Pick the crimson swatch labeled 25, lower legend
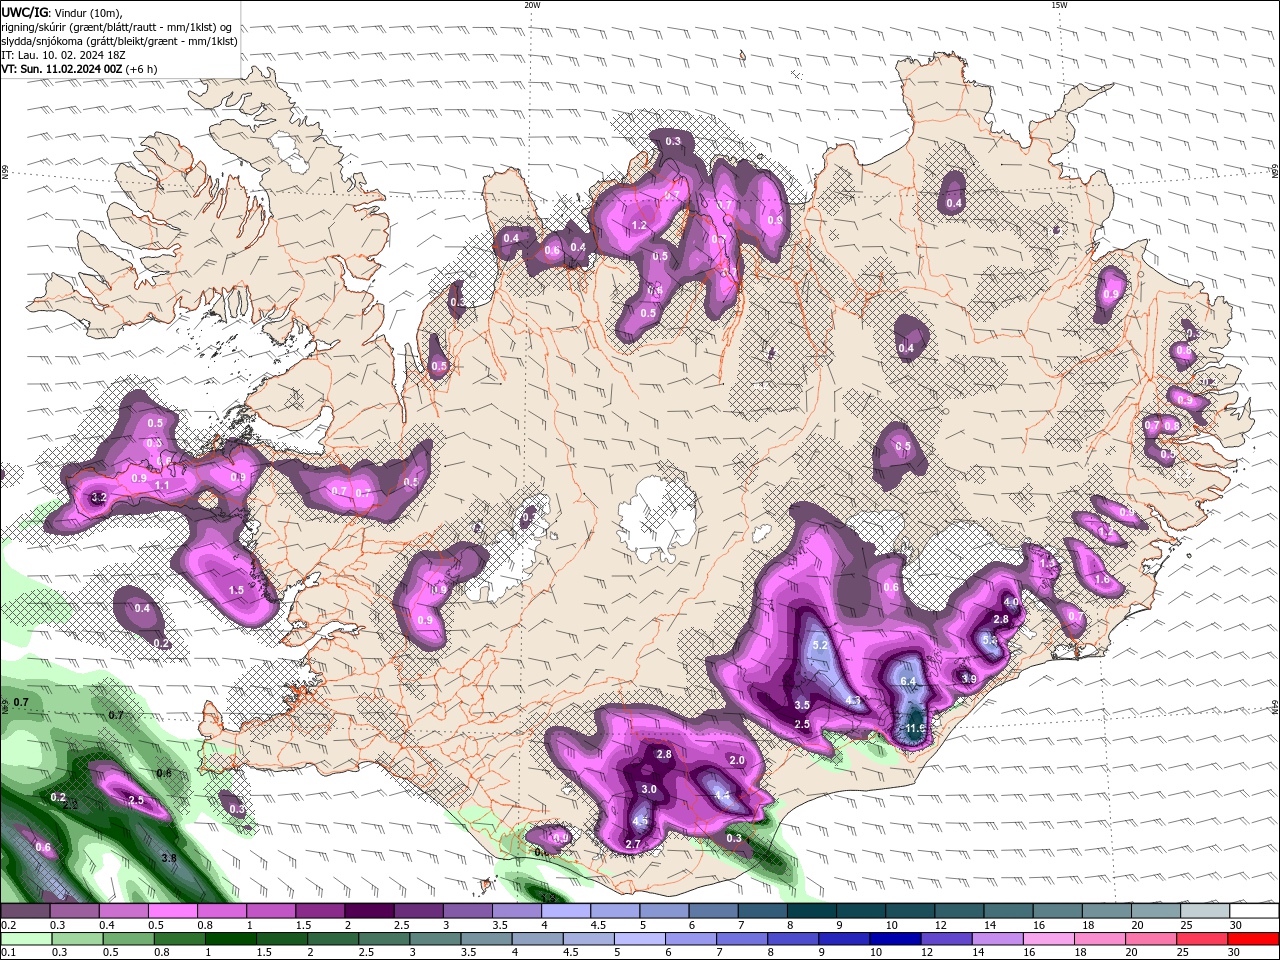This screenshot has height=960, width=1280. pos(1201,938)
